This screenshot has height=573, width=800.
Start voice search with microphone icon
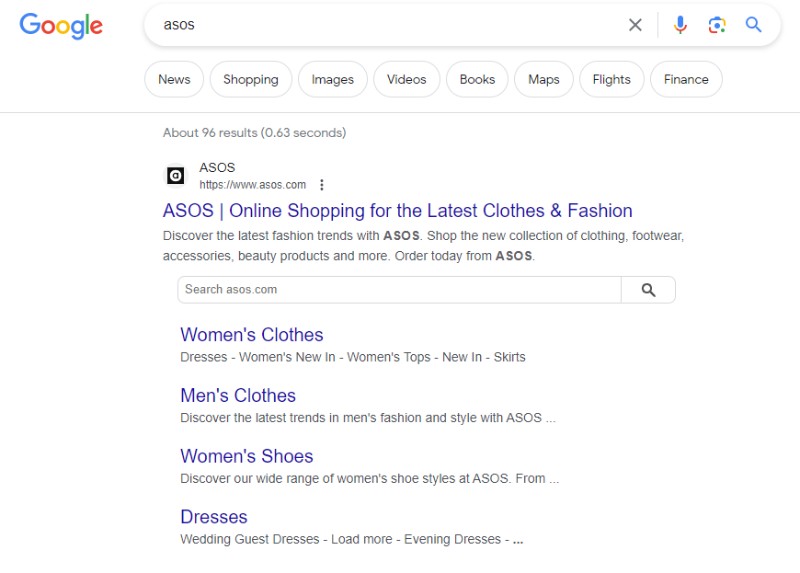point(680,25)
